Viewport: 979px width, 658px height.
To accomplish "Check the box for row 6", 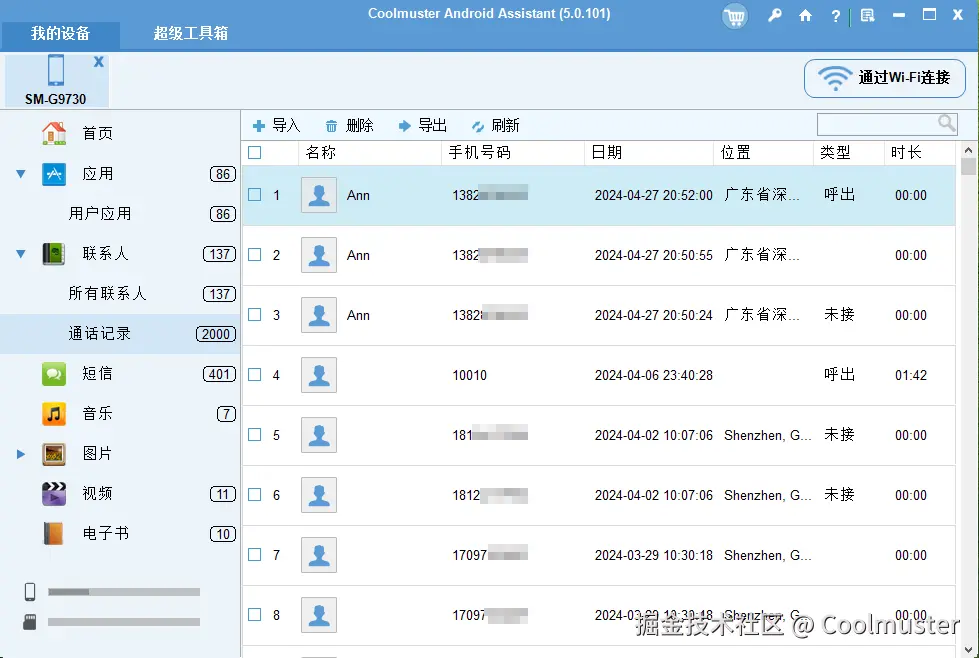I will point(255,494).
